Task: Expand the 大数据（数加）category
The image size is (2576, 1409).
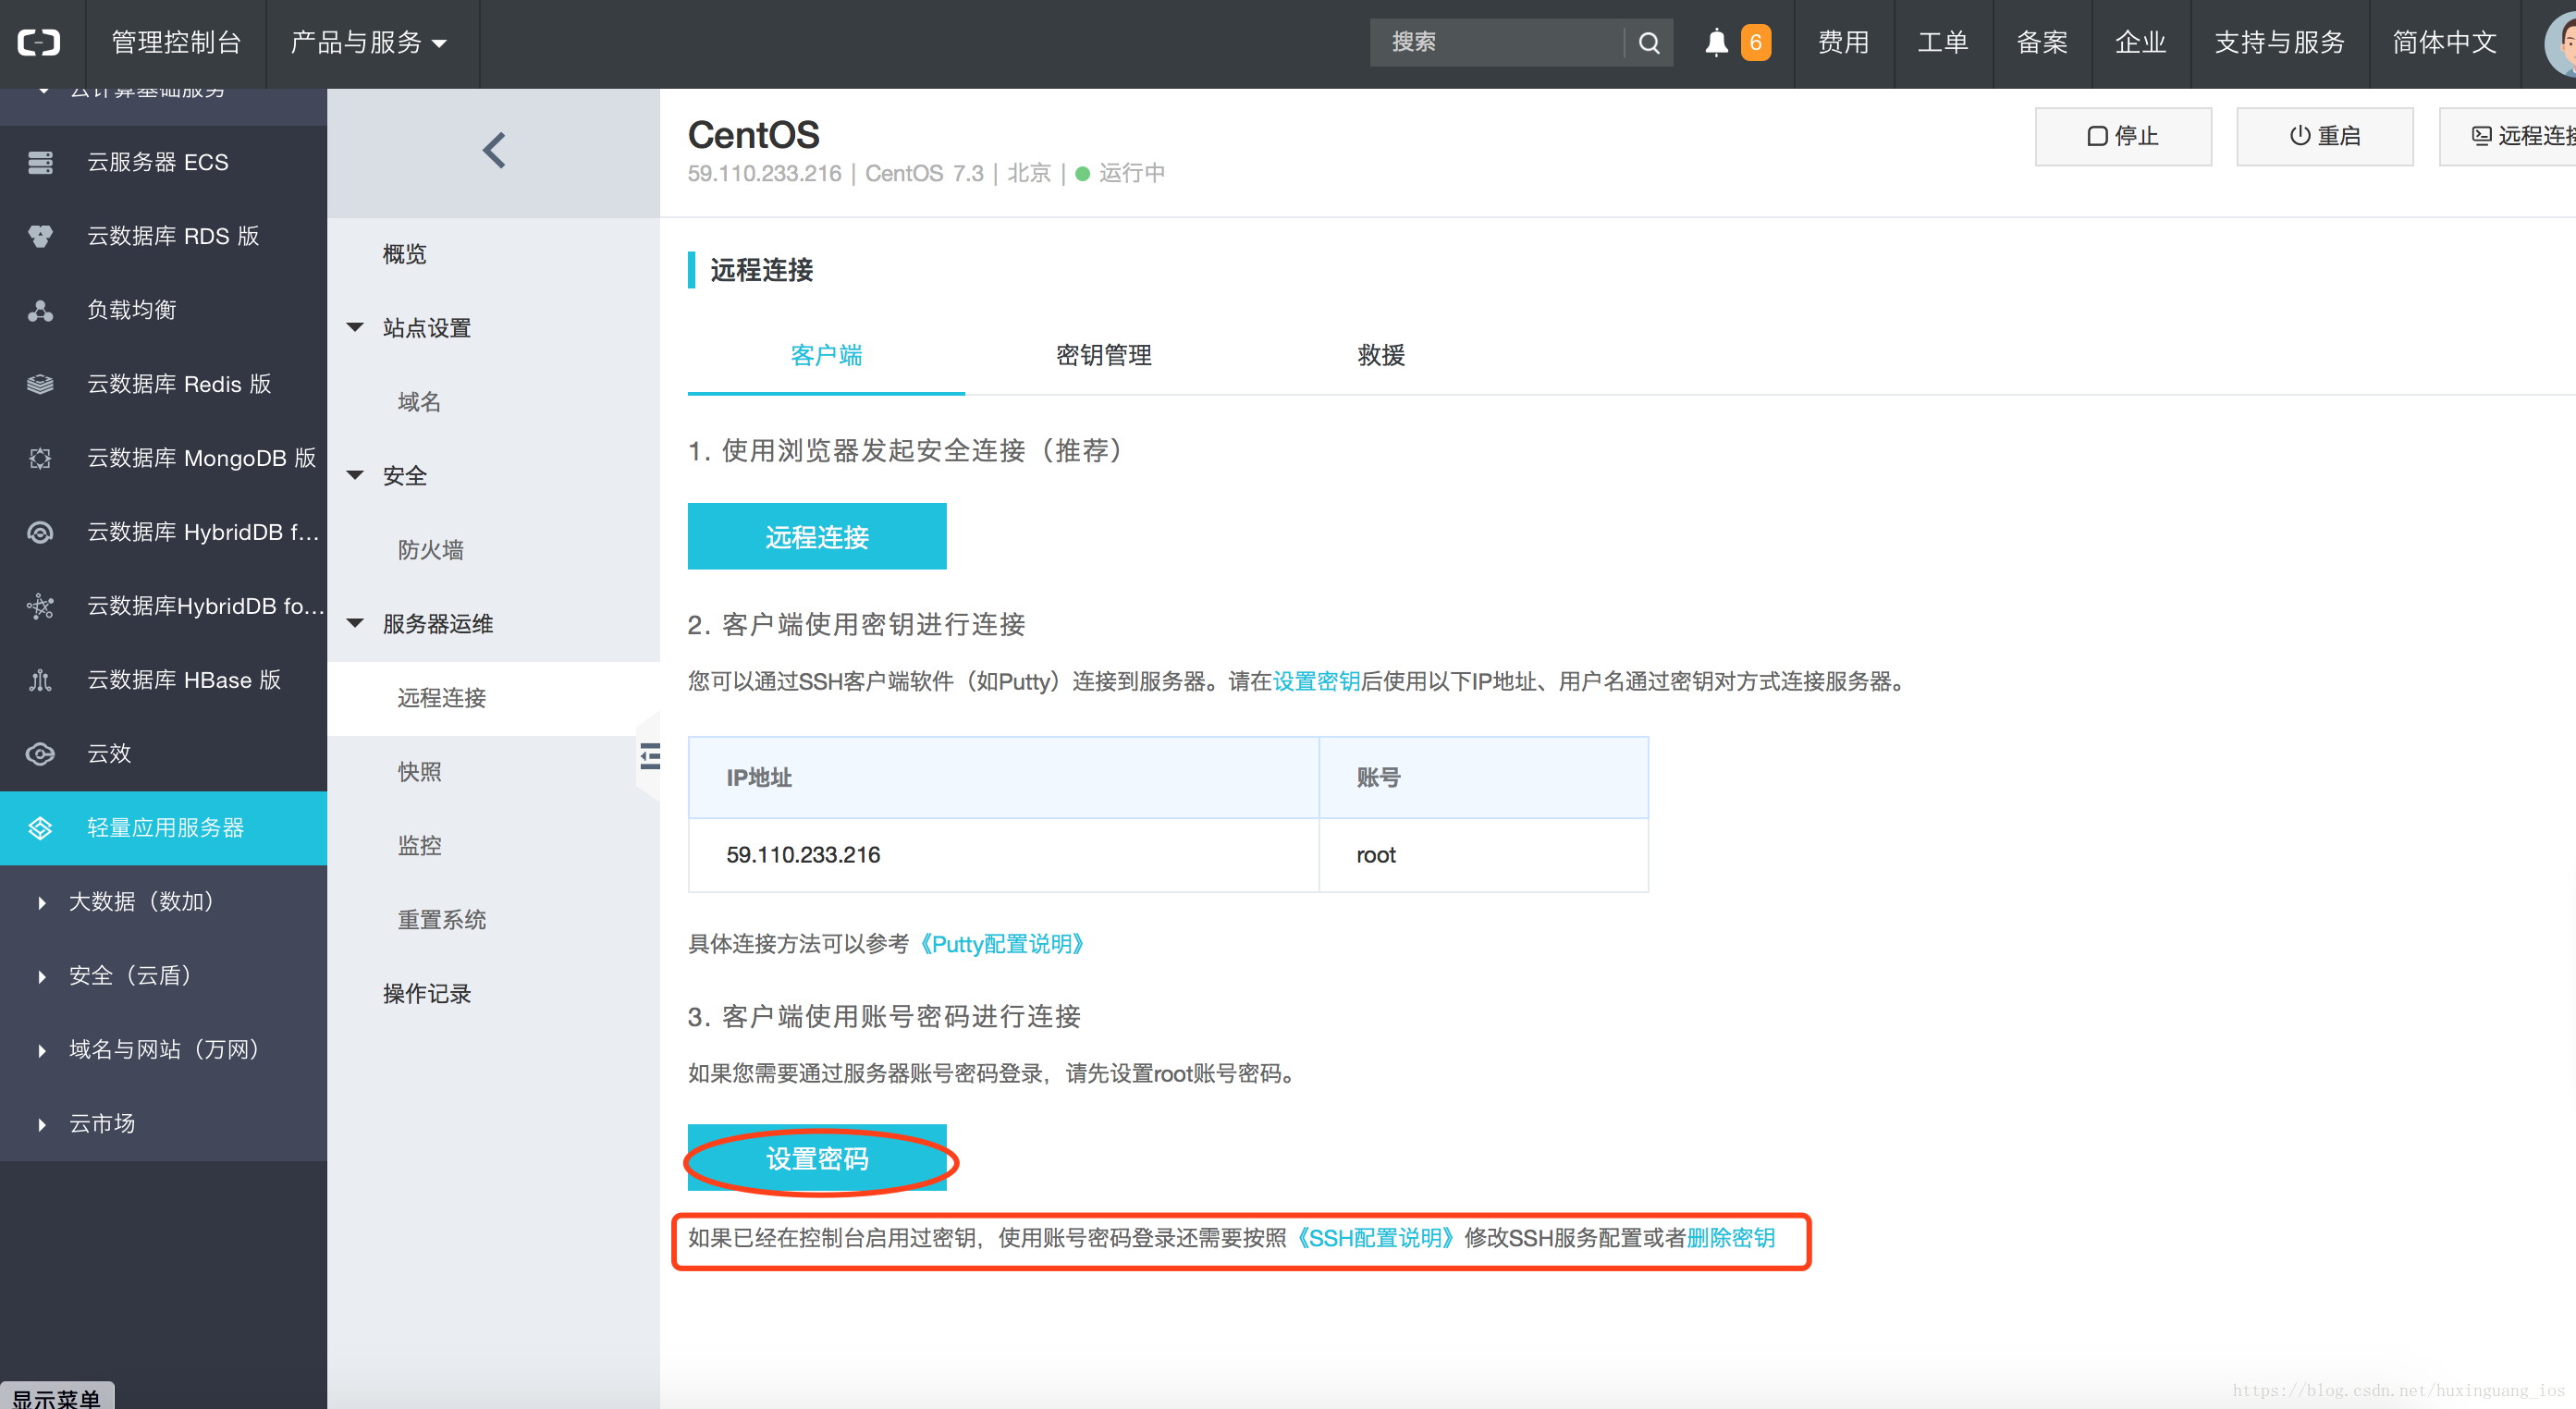Action: (x=42, y=903)
